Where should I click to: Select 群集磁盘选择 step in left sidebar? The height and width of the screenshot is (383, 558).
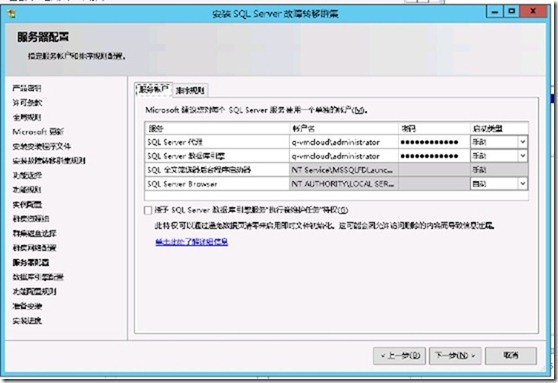tap(35, 234)
